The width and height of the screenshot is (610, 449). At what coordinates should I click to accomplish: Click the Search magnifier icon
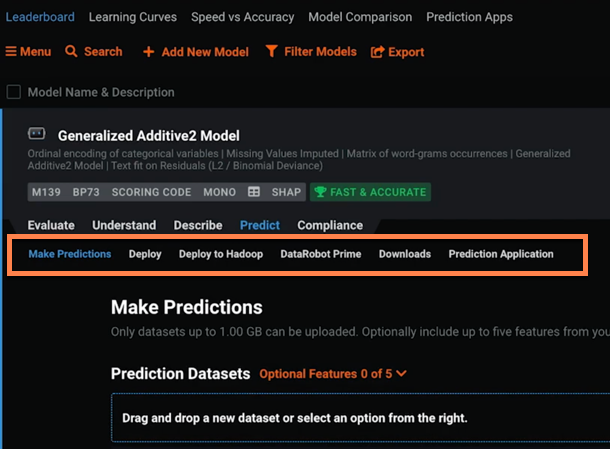click(71, 51)
